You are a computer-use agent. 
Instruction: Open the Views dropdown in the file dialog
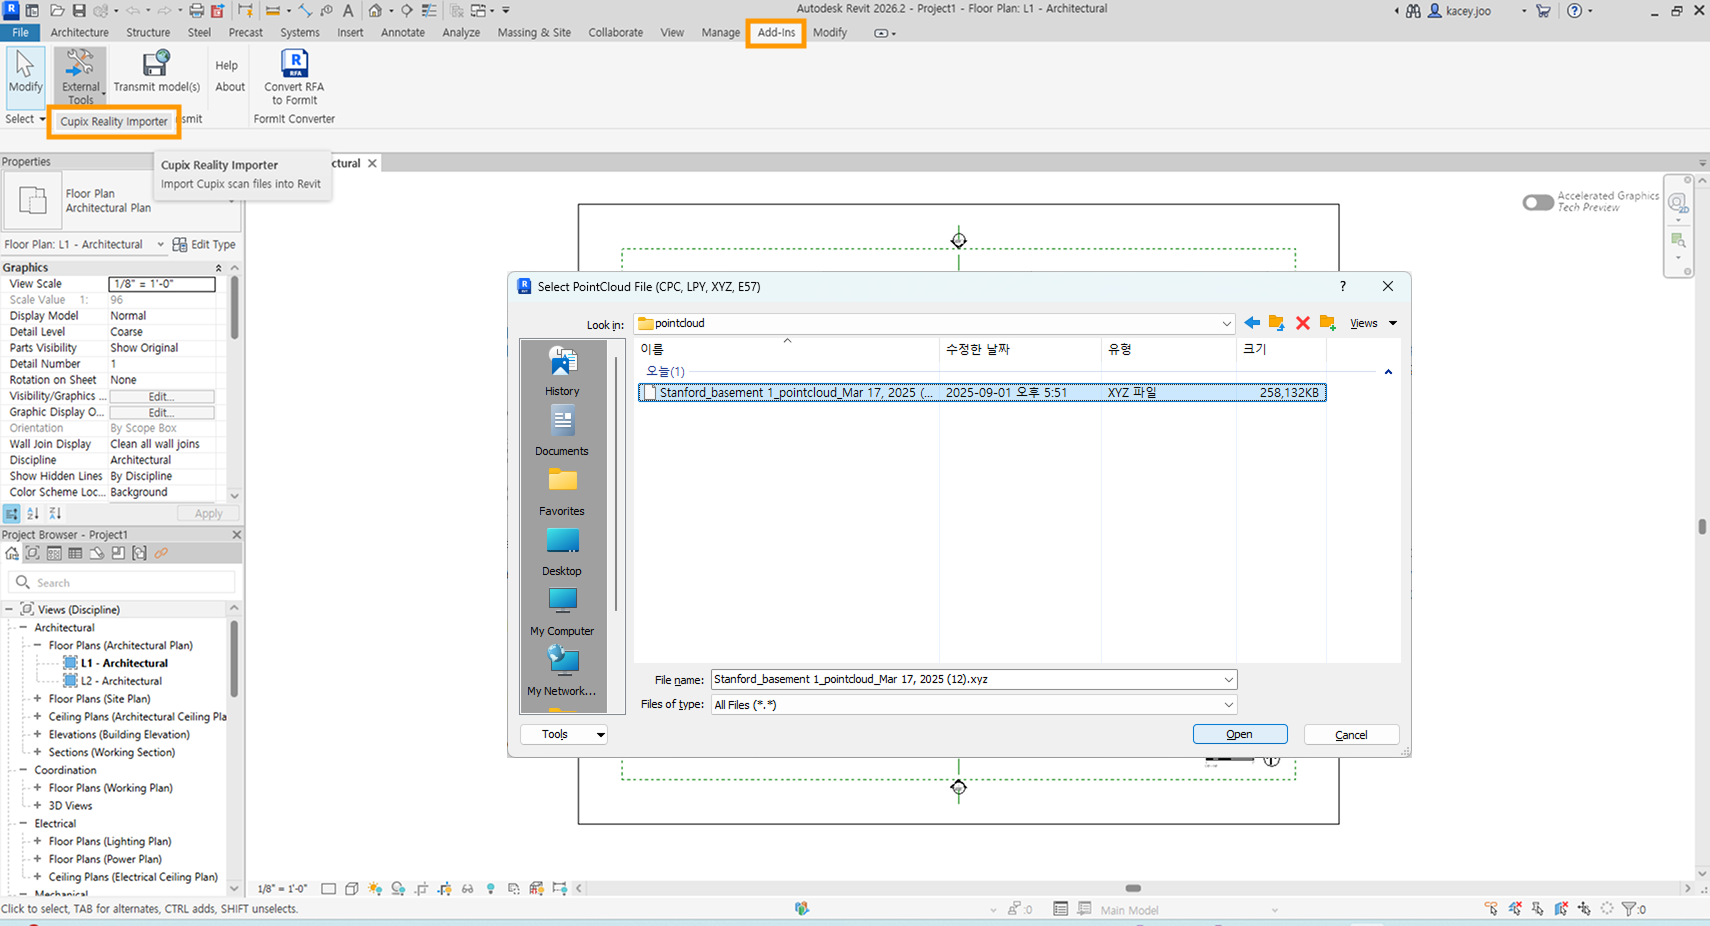1371,323
